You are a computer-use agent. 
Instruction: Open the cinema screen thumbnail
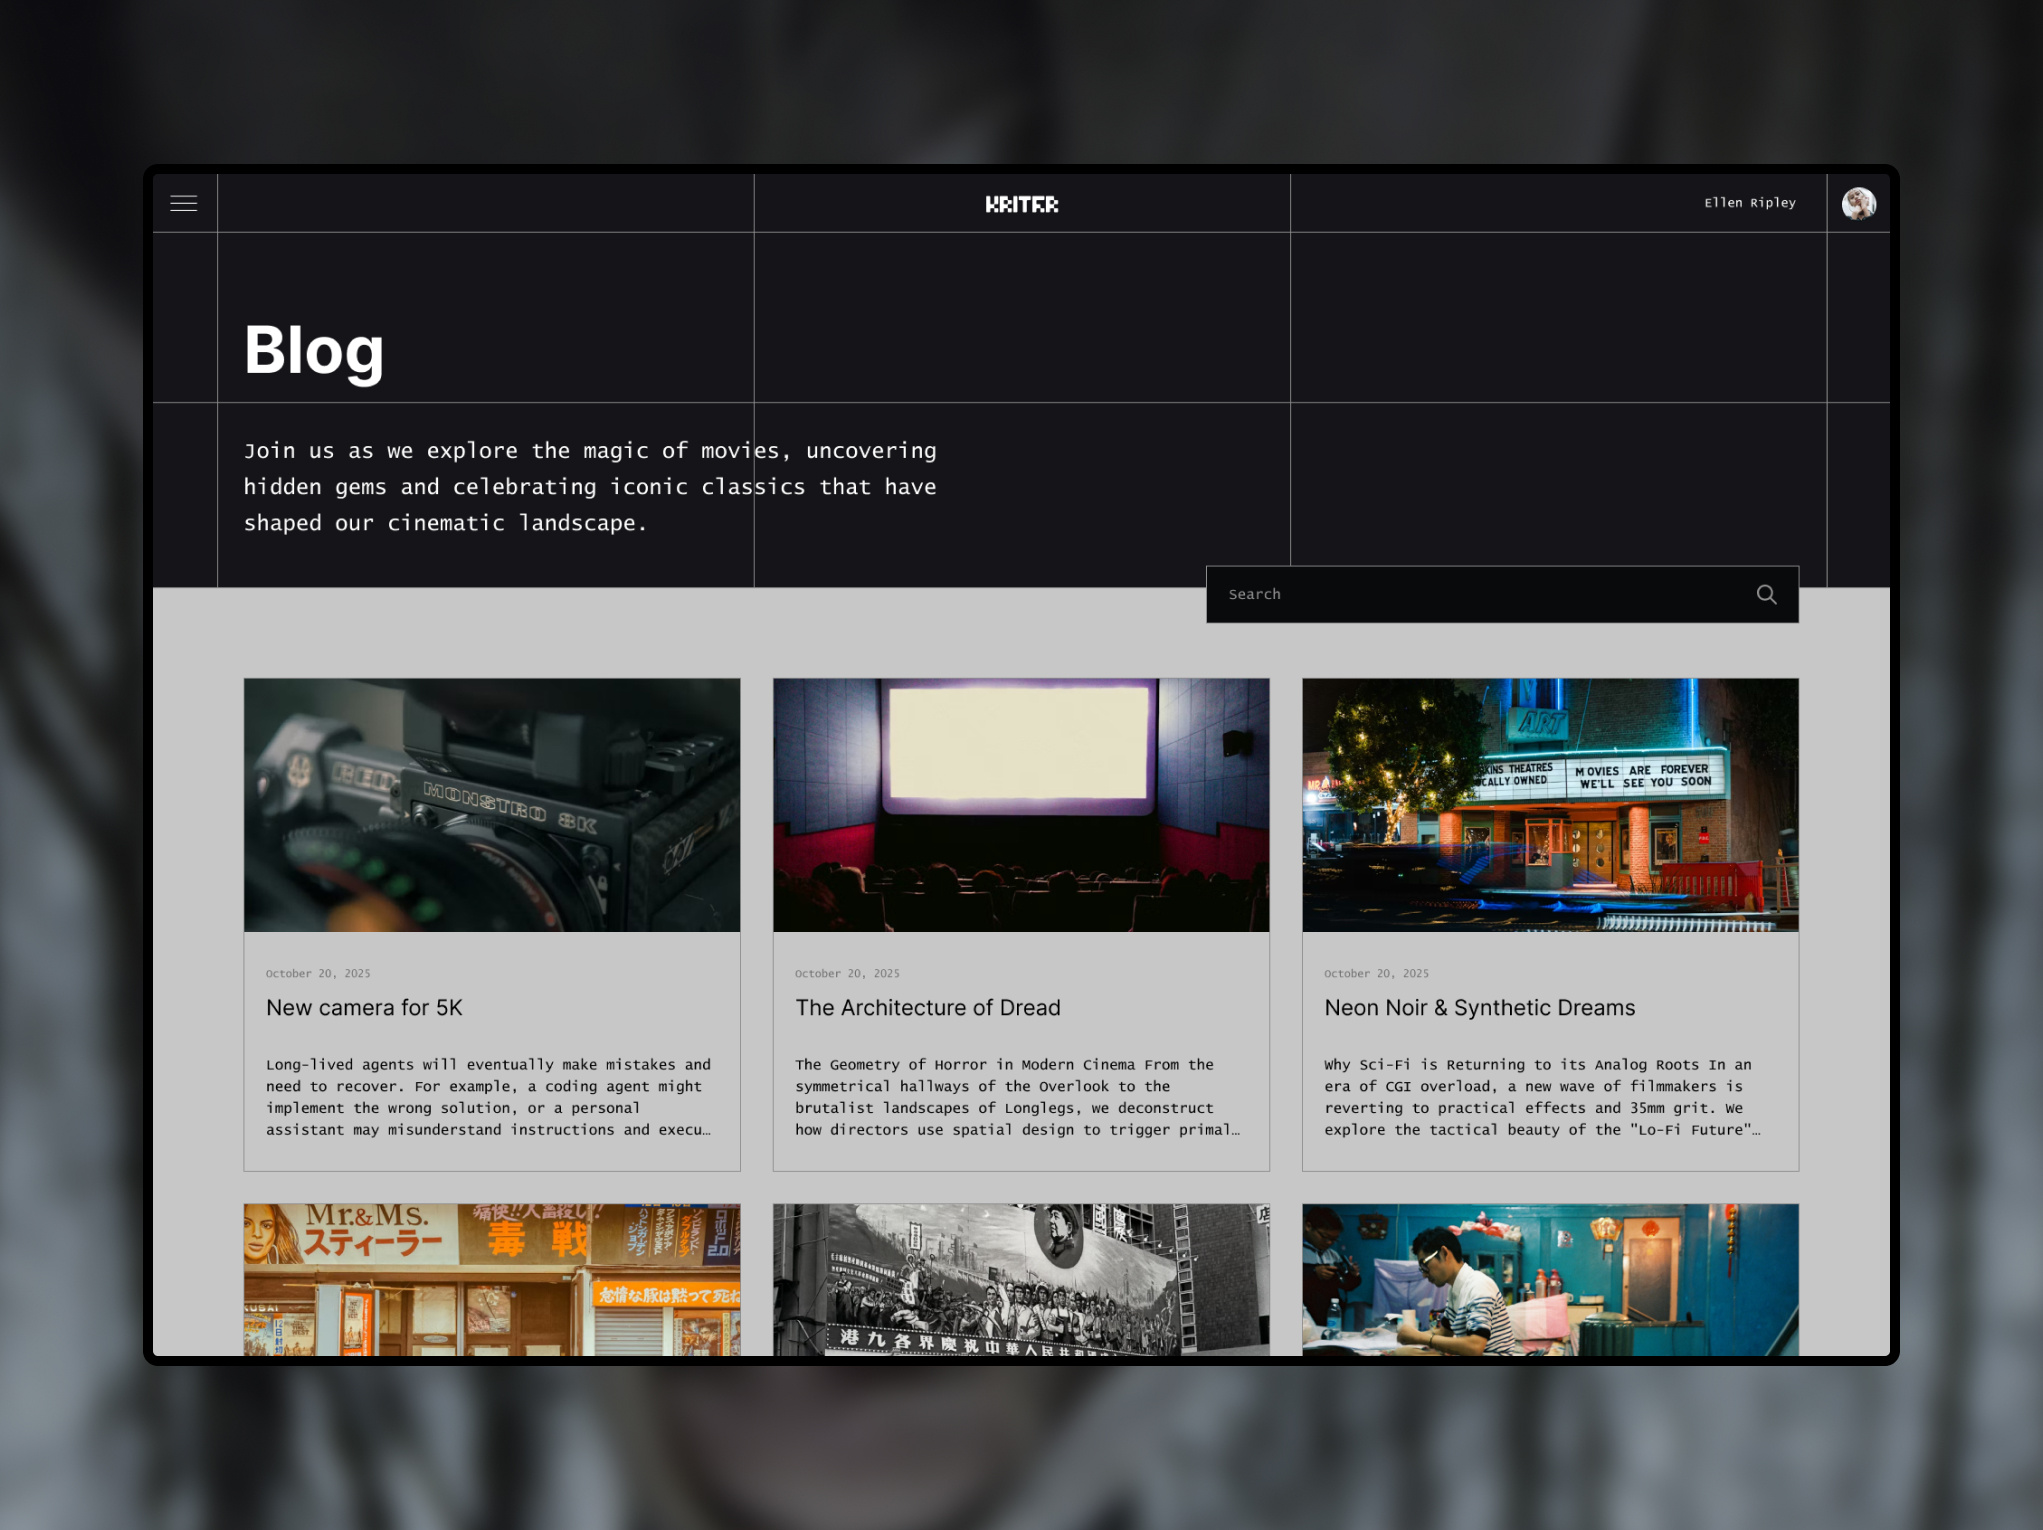point(1021,805)
